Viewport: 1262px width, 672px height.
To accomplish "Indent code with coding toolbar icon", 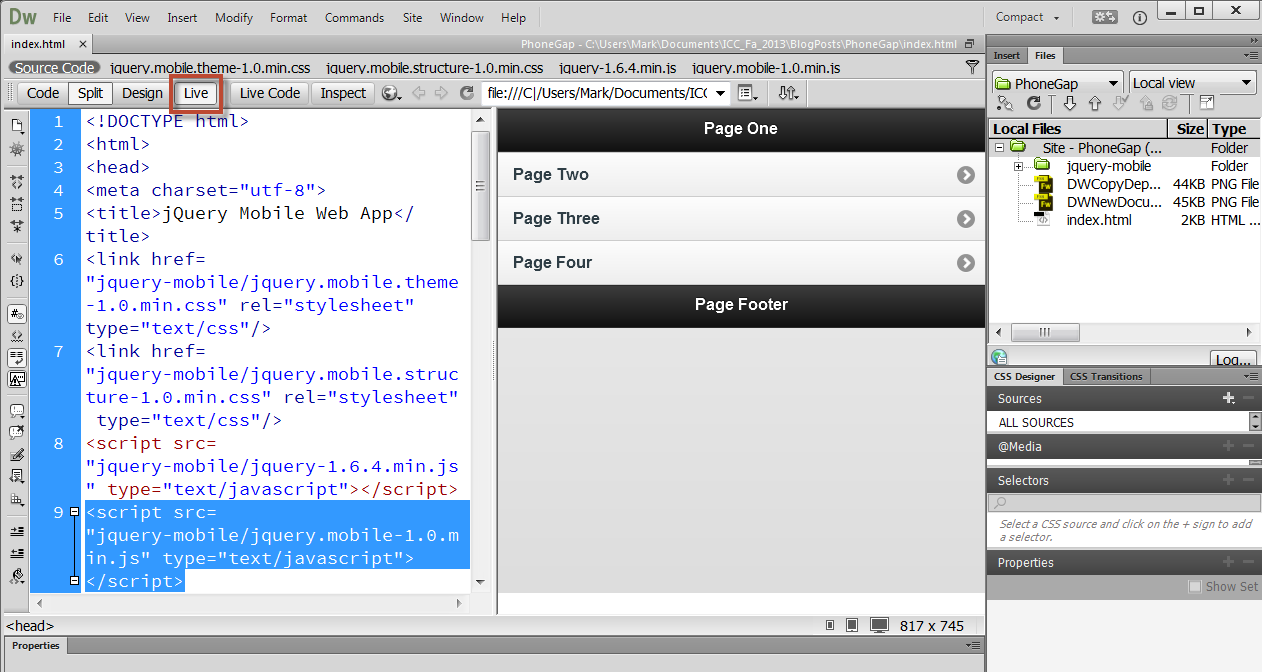I will (17, 531).
